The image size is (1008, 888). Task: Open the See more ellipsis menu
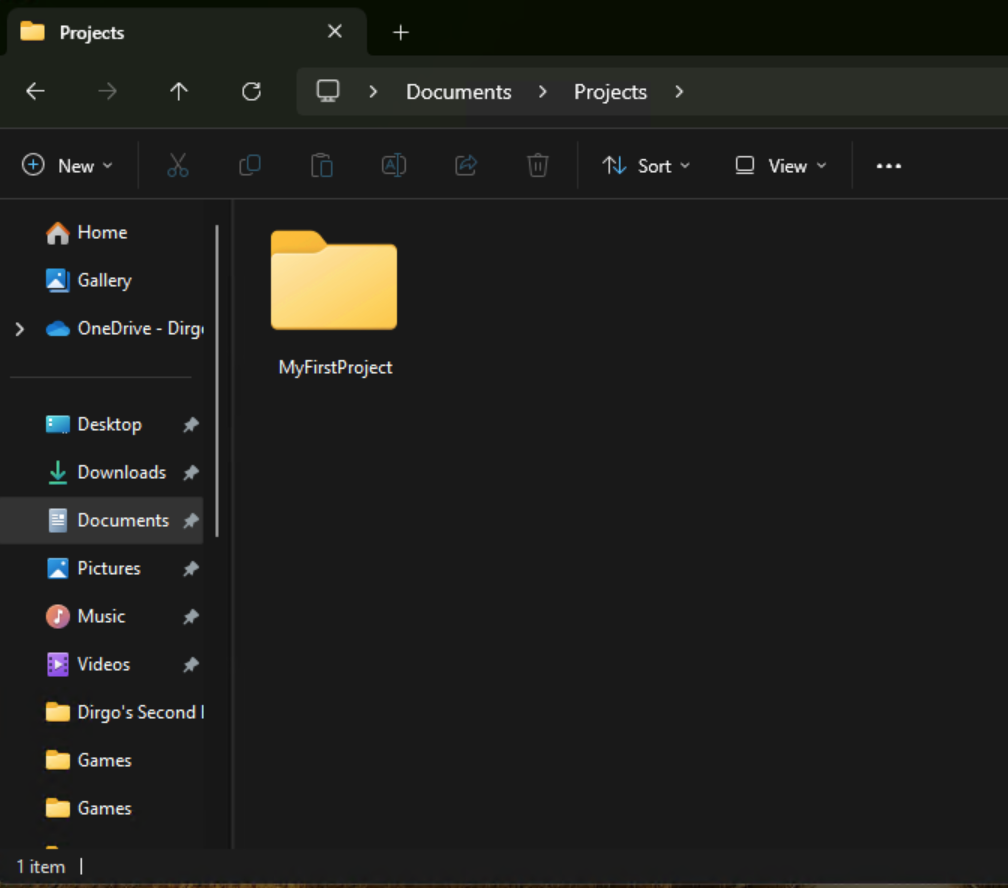889,166
